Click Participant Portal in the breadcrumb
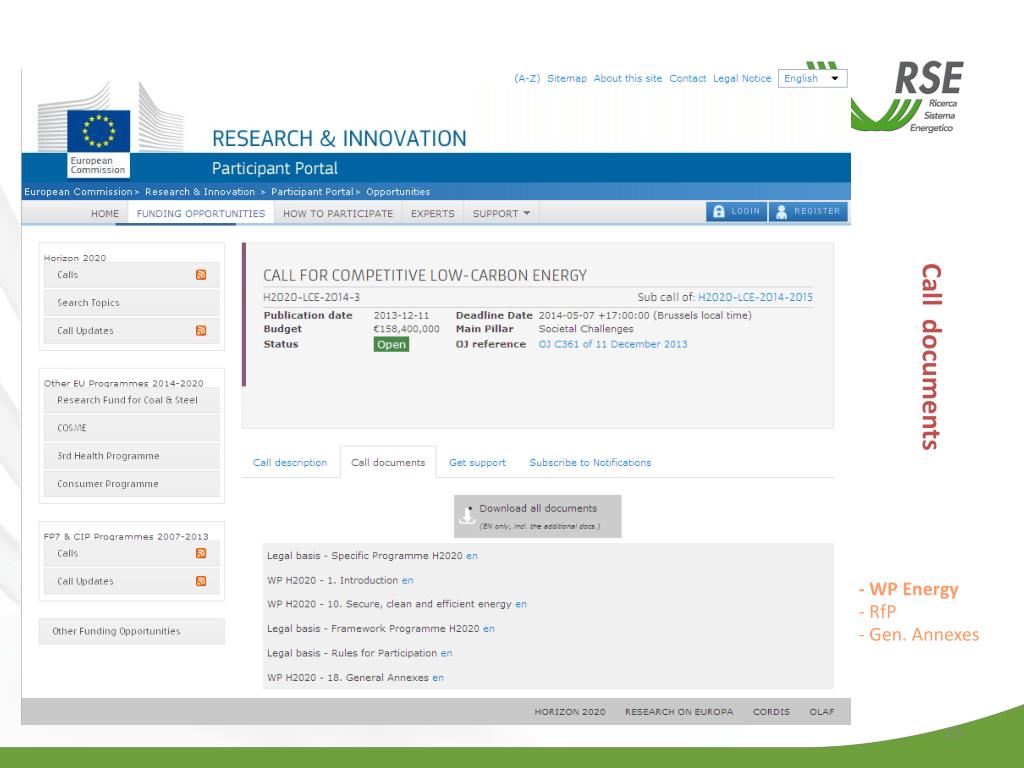 click(x=312, y=192)
